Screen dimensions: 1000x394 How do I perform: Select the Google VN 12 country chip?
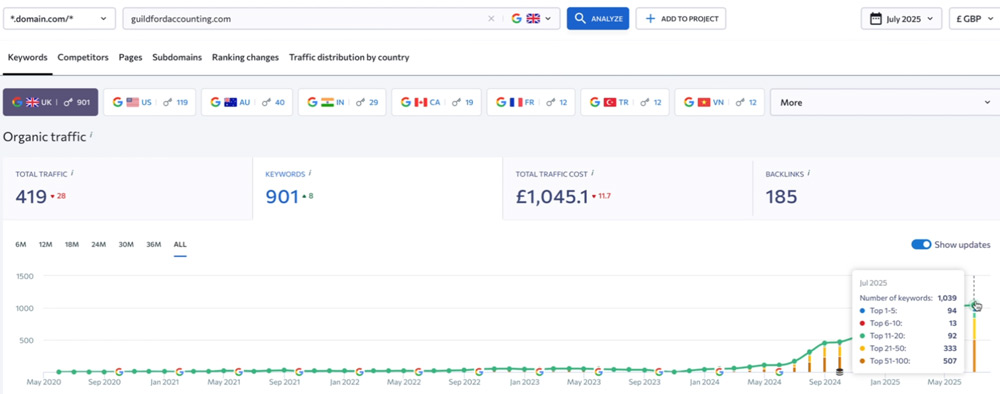pyautogui.click(x=719, y=102)
